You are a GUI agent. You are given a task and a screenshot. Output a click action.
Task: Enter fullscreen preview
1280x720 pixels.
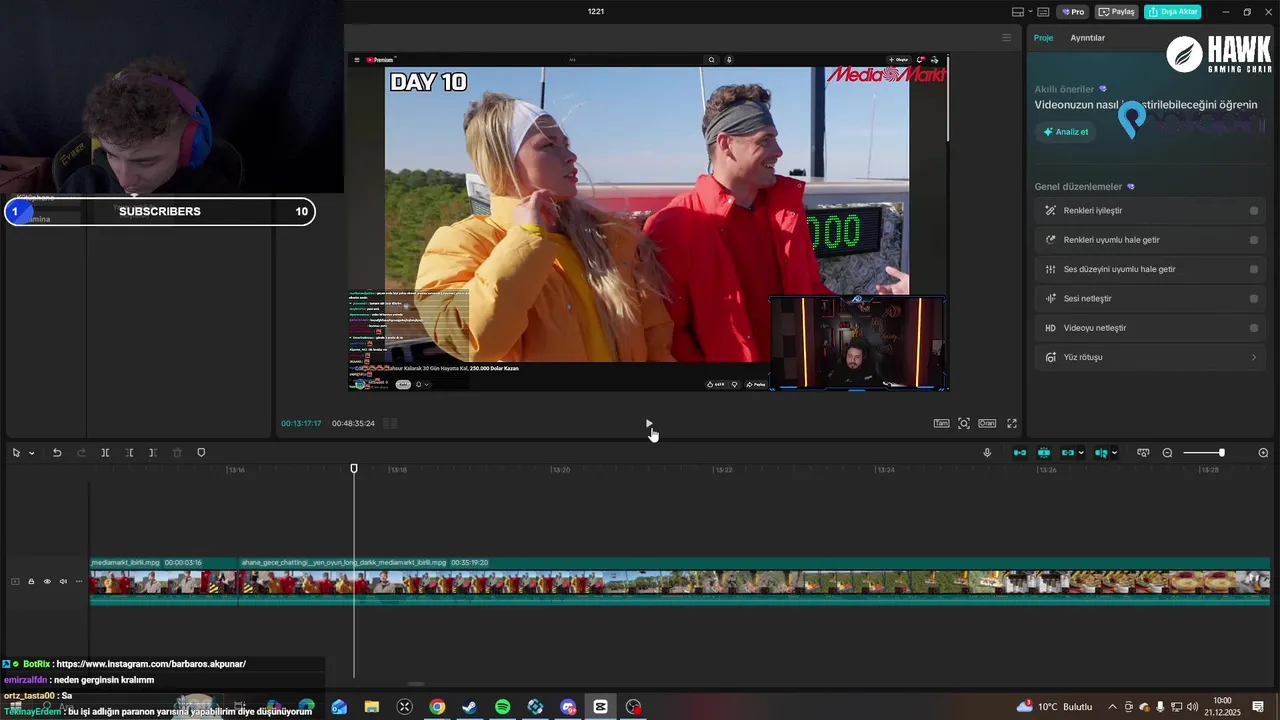(x=1012, y=424)
